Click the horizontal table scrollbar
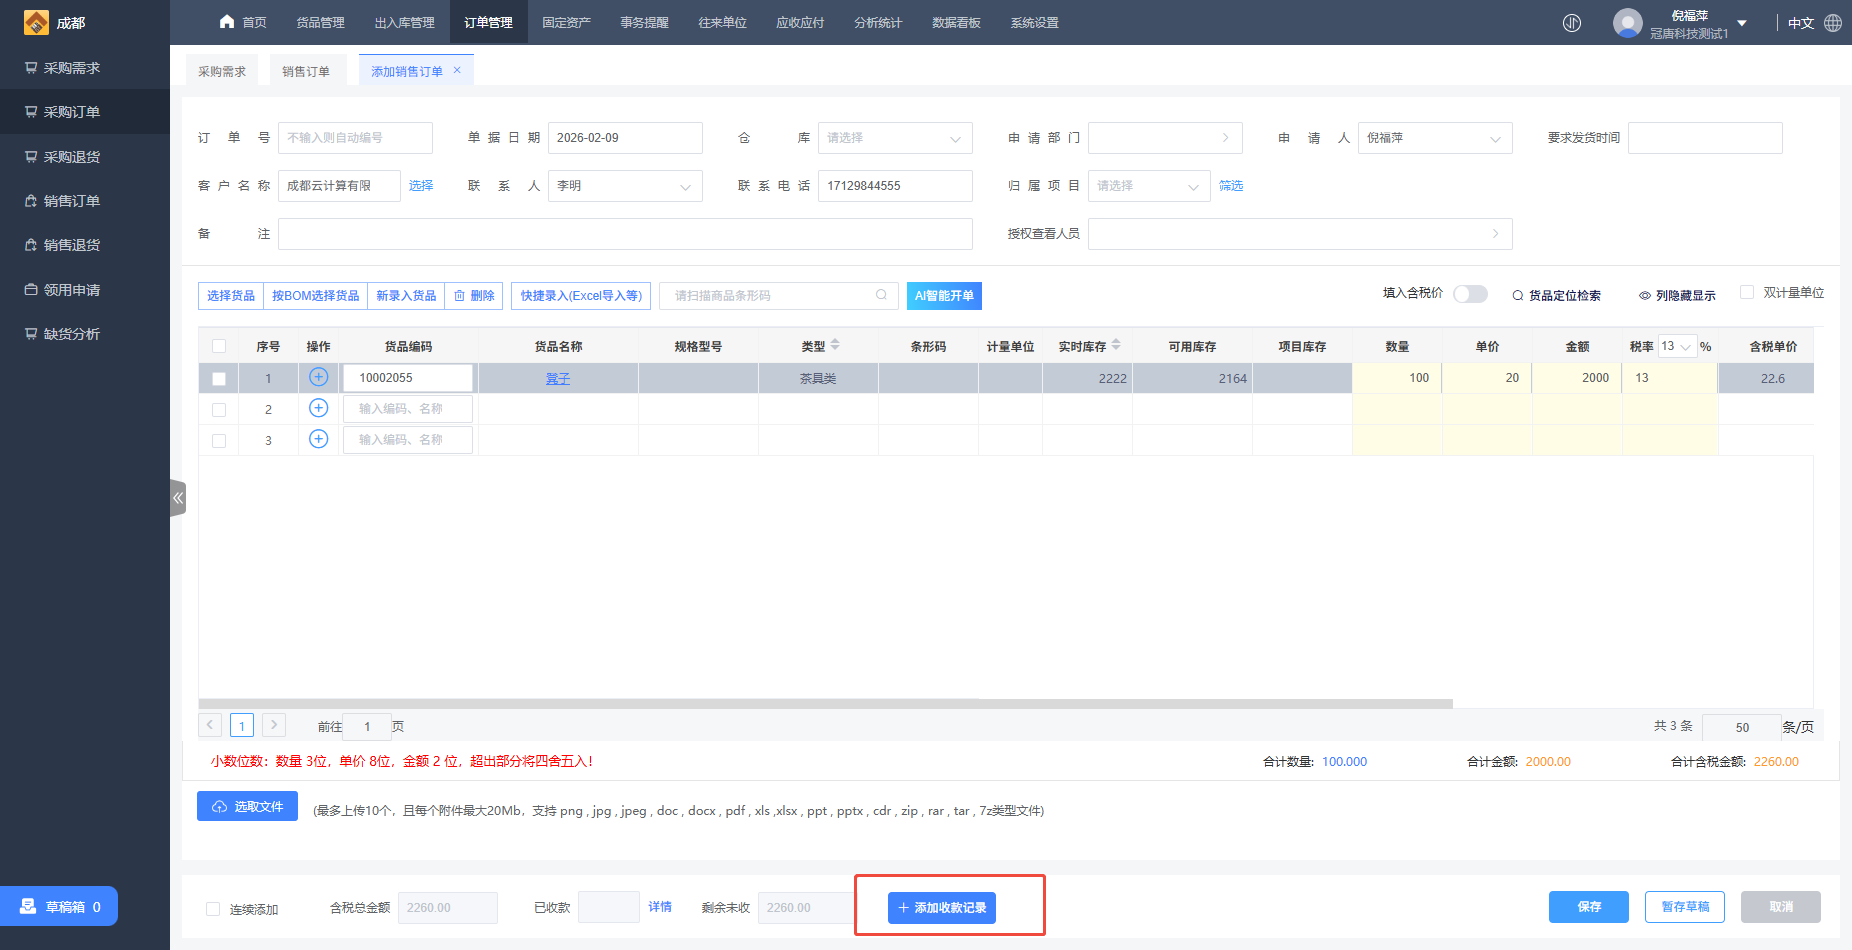 click(x=825, y=704)
